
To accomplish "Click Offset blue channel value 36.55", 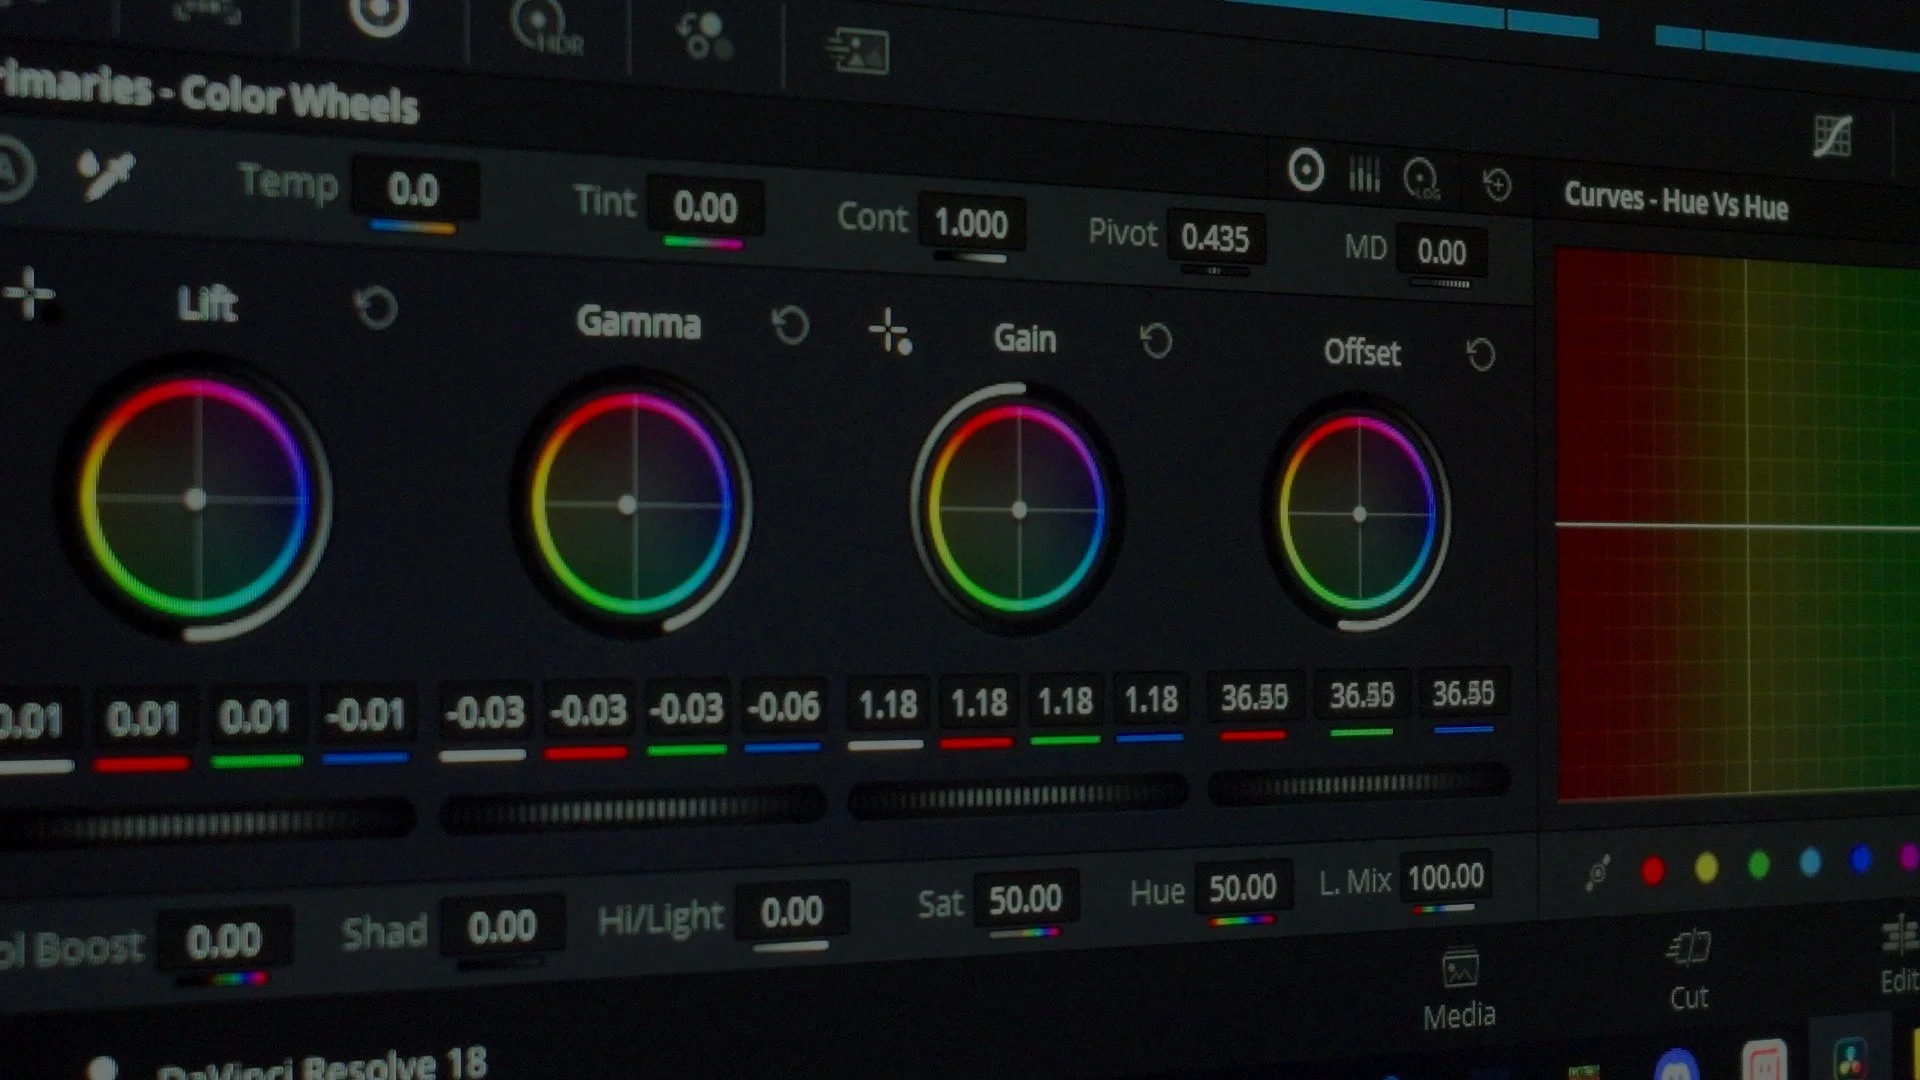I will coord(1463,693).
